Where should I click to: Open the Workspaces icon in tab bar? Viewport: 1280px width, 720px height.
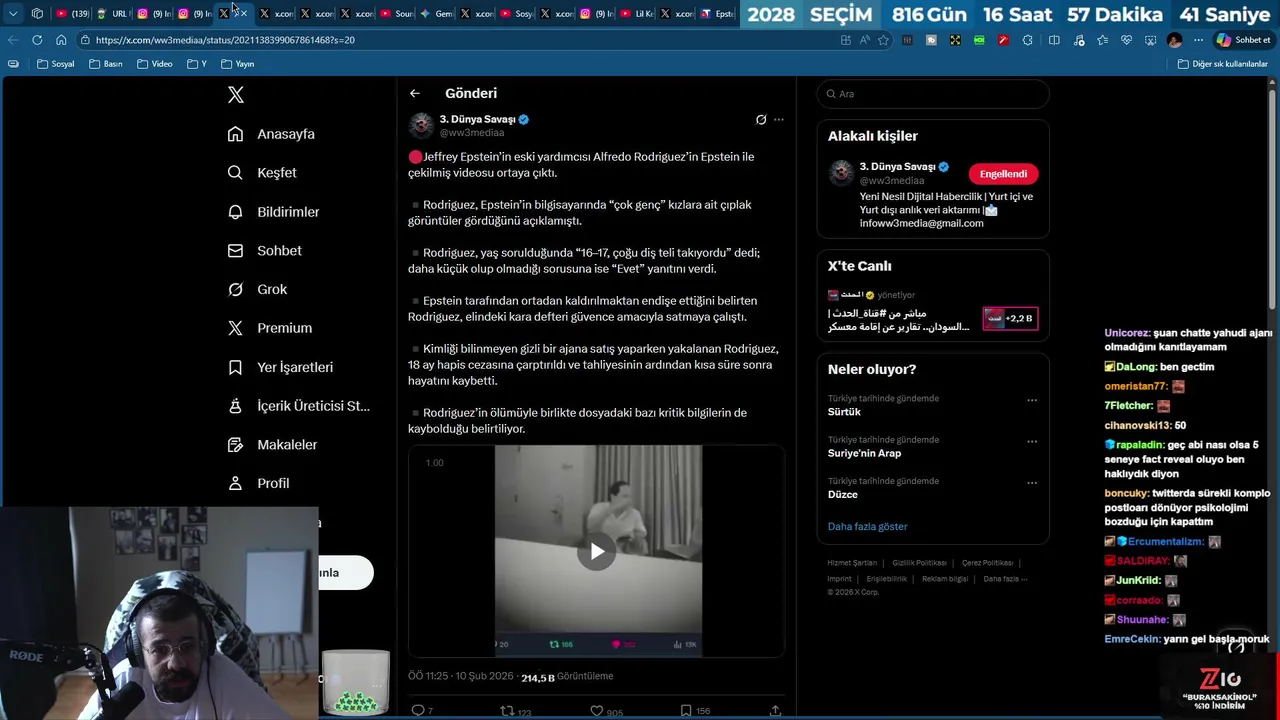tap(37, 14)
